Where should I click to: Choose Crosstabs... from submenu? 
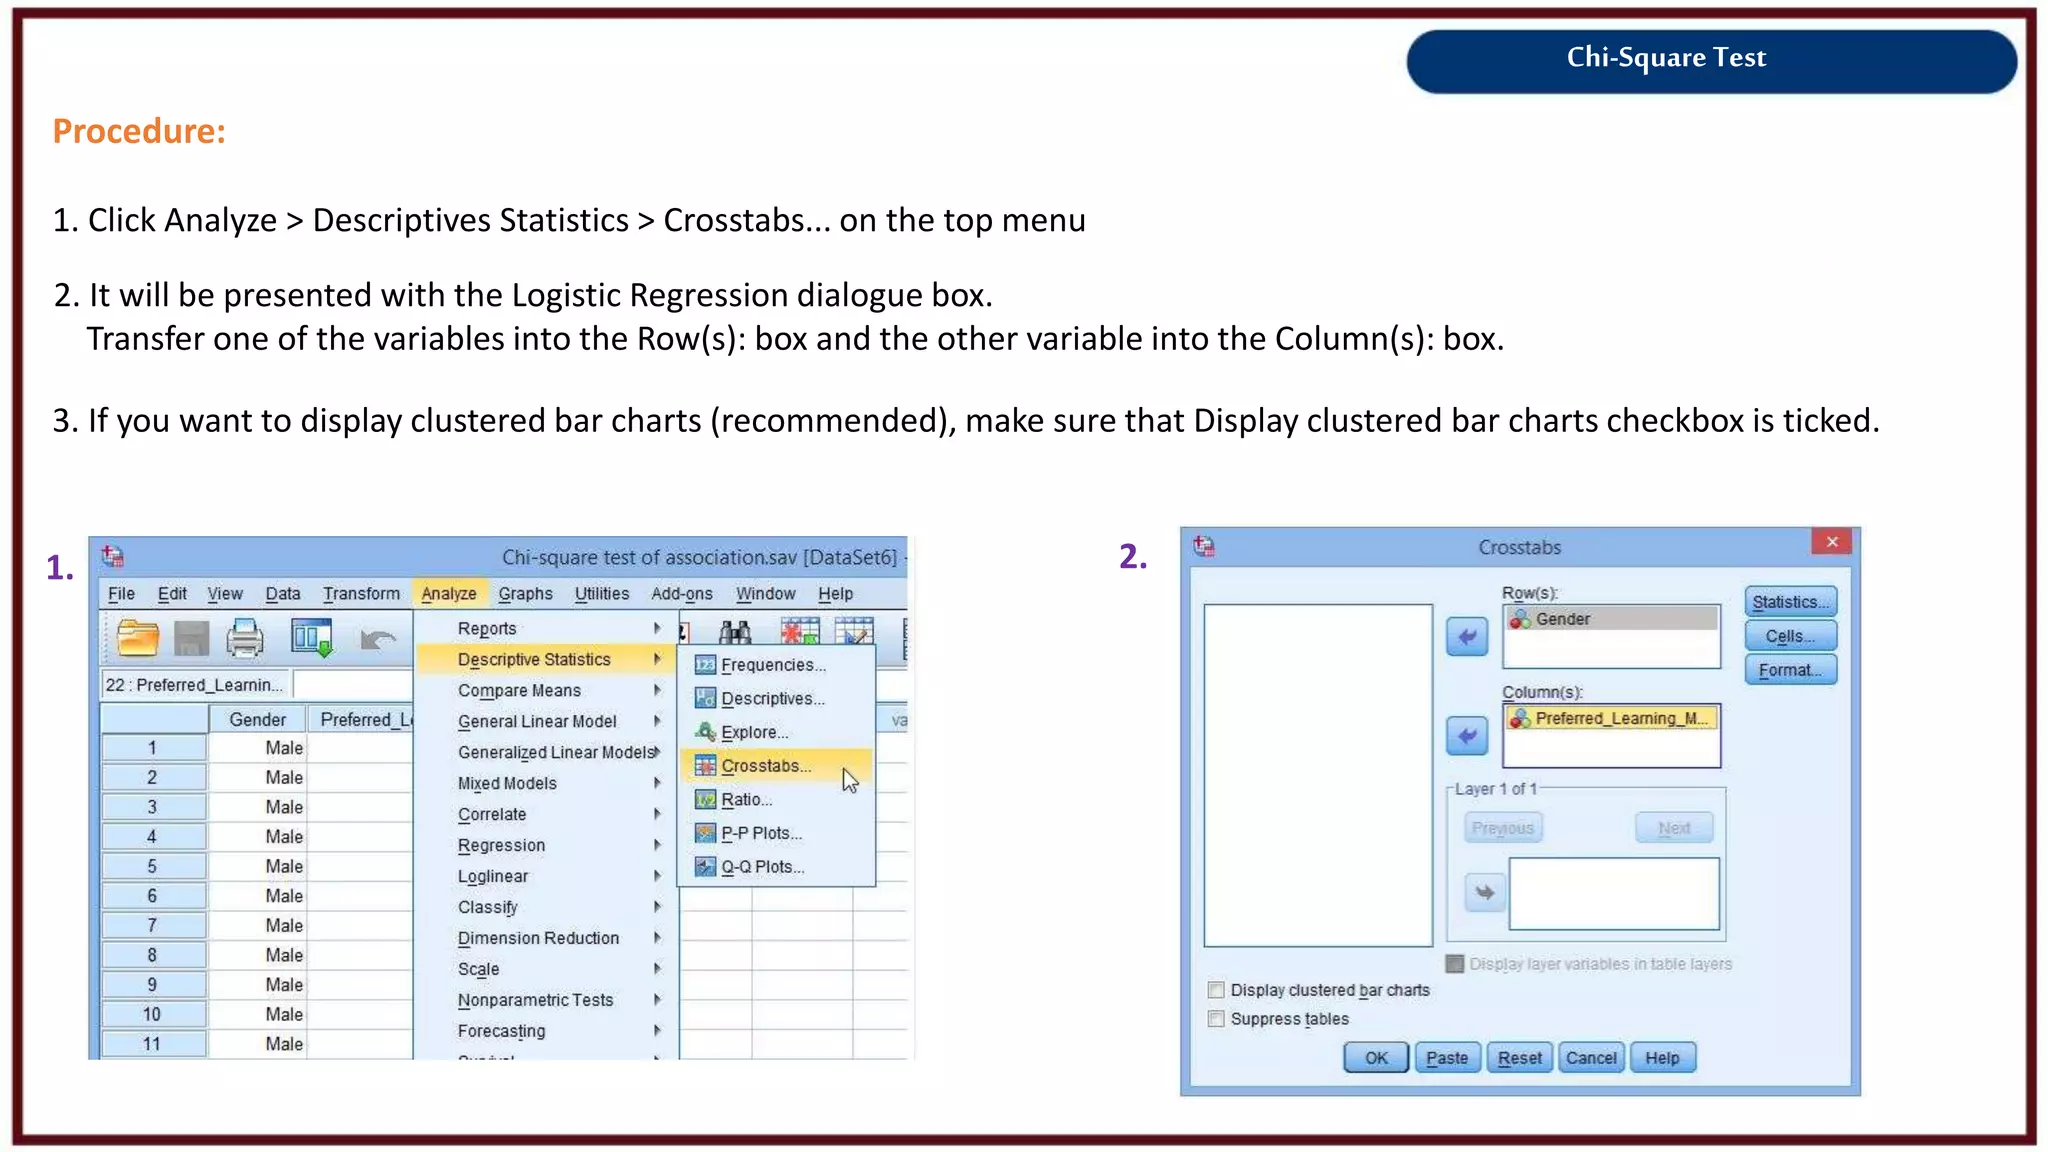(x=776, y=766)
